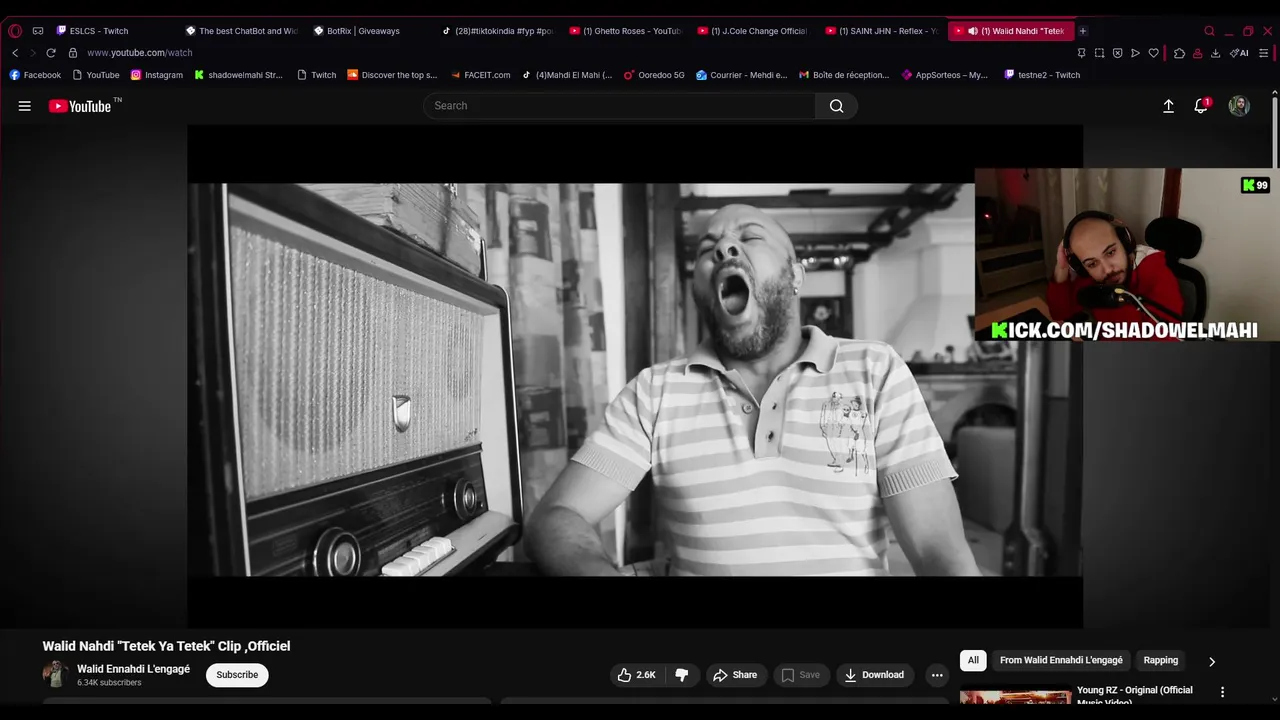Open the Instagram bookmark
This screenshot has height=720, width=1280.
157,75
